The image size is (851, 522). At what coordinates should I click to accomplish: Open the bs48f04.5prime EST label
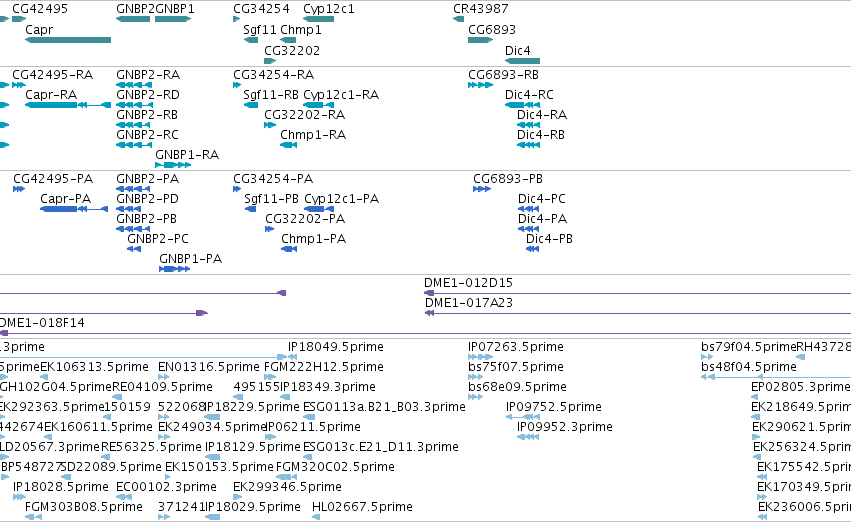(x=749, y=367)
